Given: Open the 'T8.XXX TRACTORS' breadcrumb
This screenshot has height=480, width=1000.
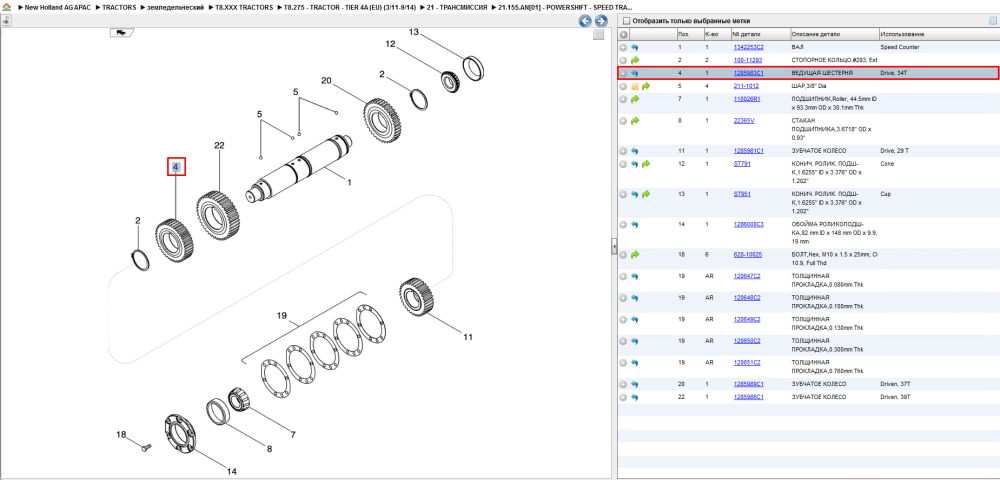Looking at the screenshot, I should coord(243,8).
